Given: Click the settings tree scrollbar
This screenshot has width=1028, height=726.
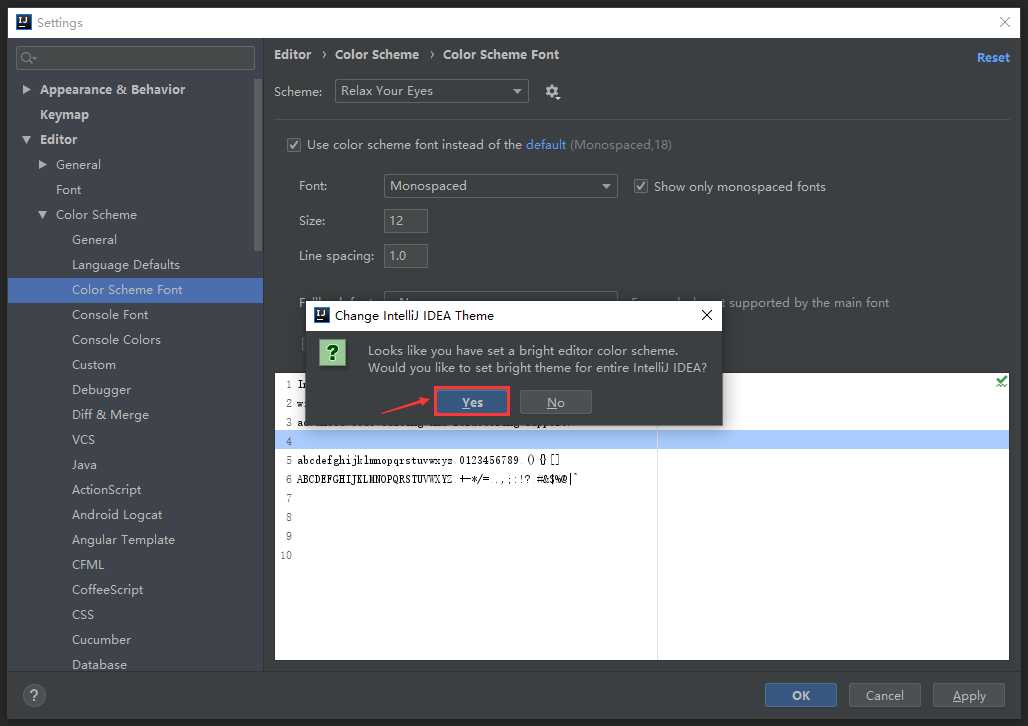Looking at the screenshot, I should pyautogui.click(x=258, y=164).
